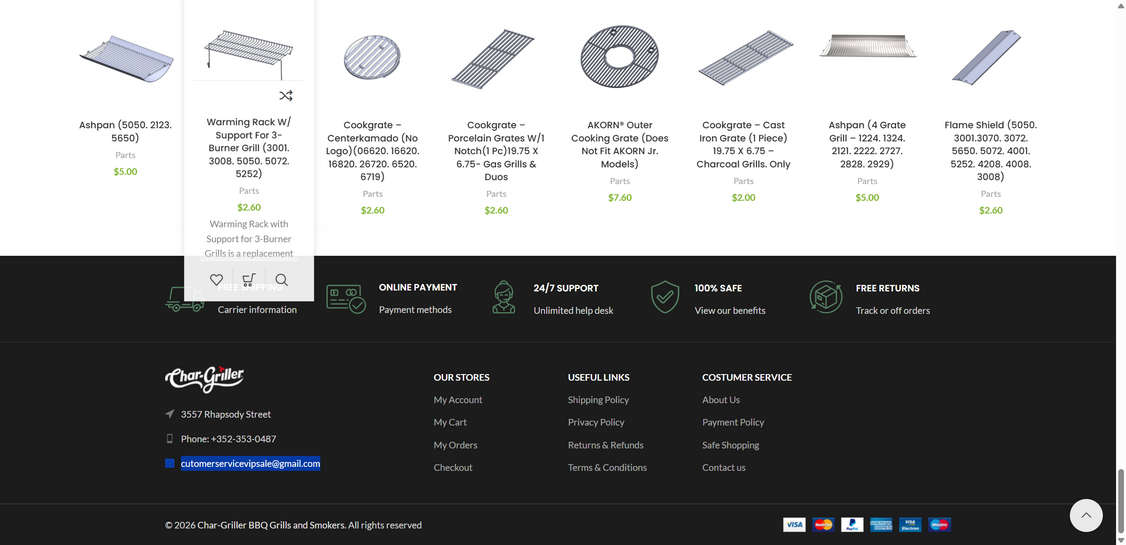Open My Account footer link
1126x545 pixels.
(x=458, y=400)
